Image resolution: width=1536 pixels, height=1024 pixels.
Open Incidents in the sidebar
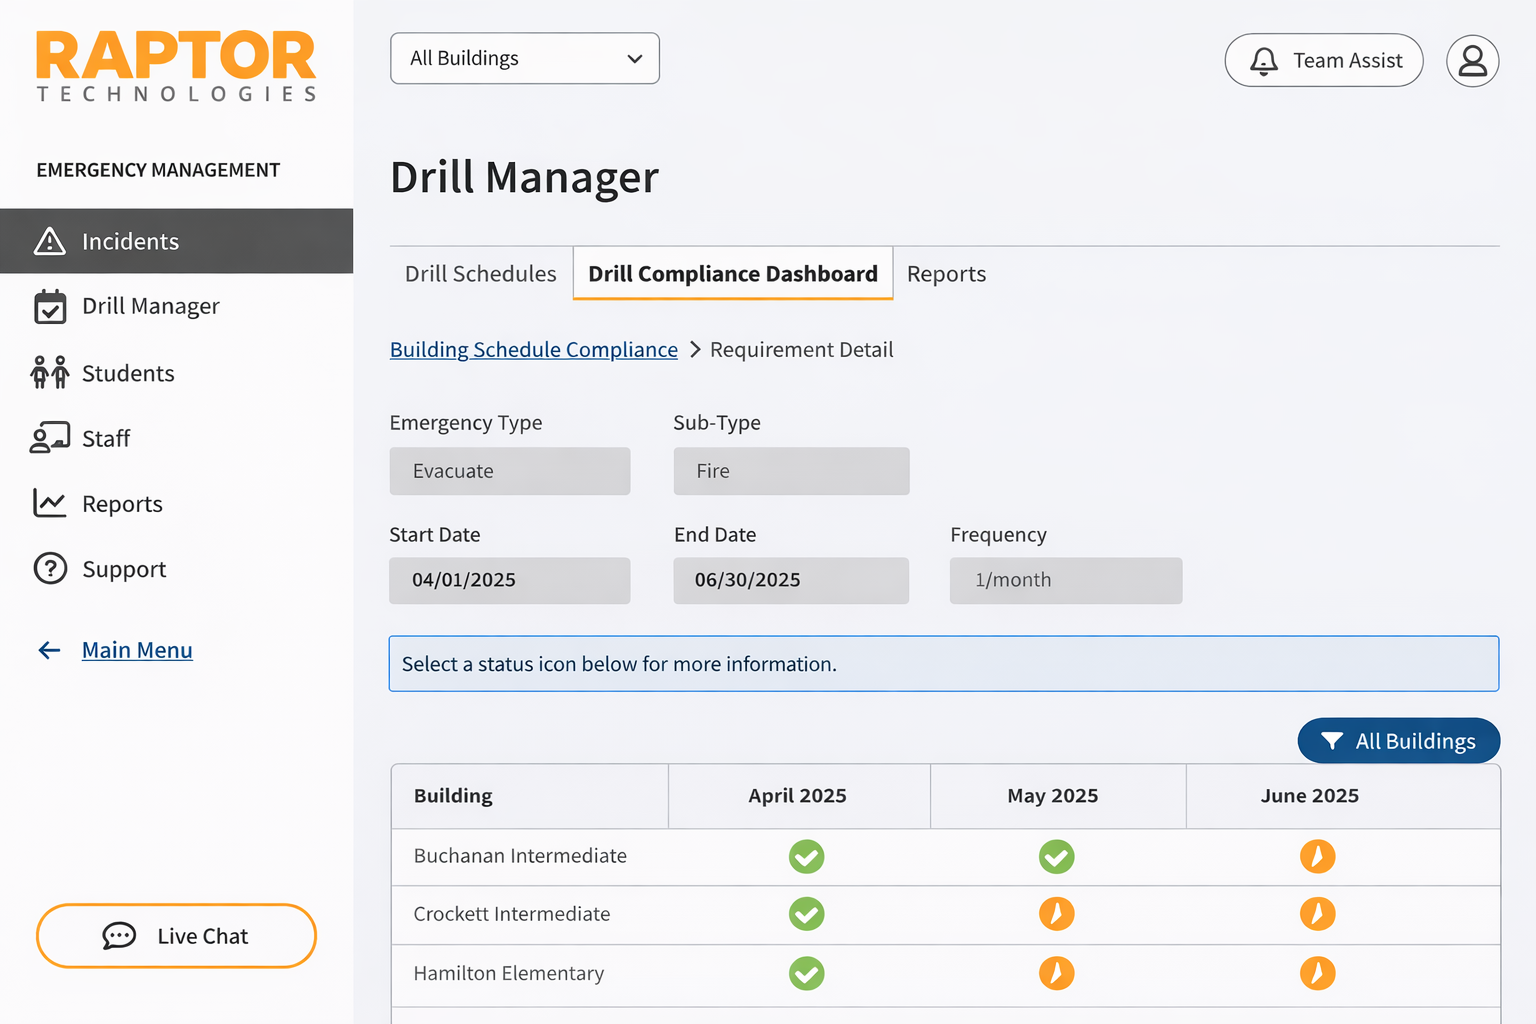[x=130, y=241]
